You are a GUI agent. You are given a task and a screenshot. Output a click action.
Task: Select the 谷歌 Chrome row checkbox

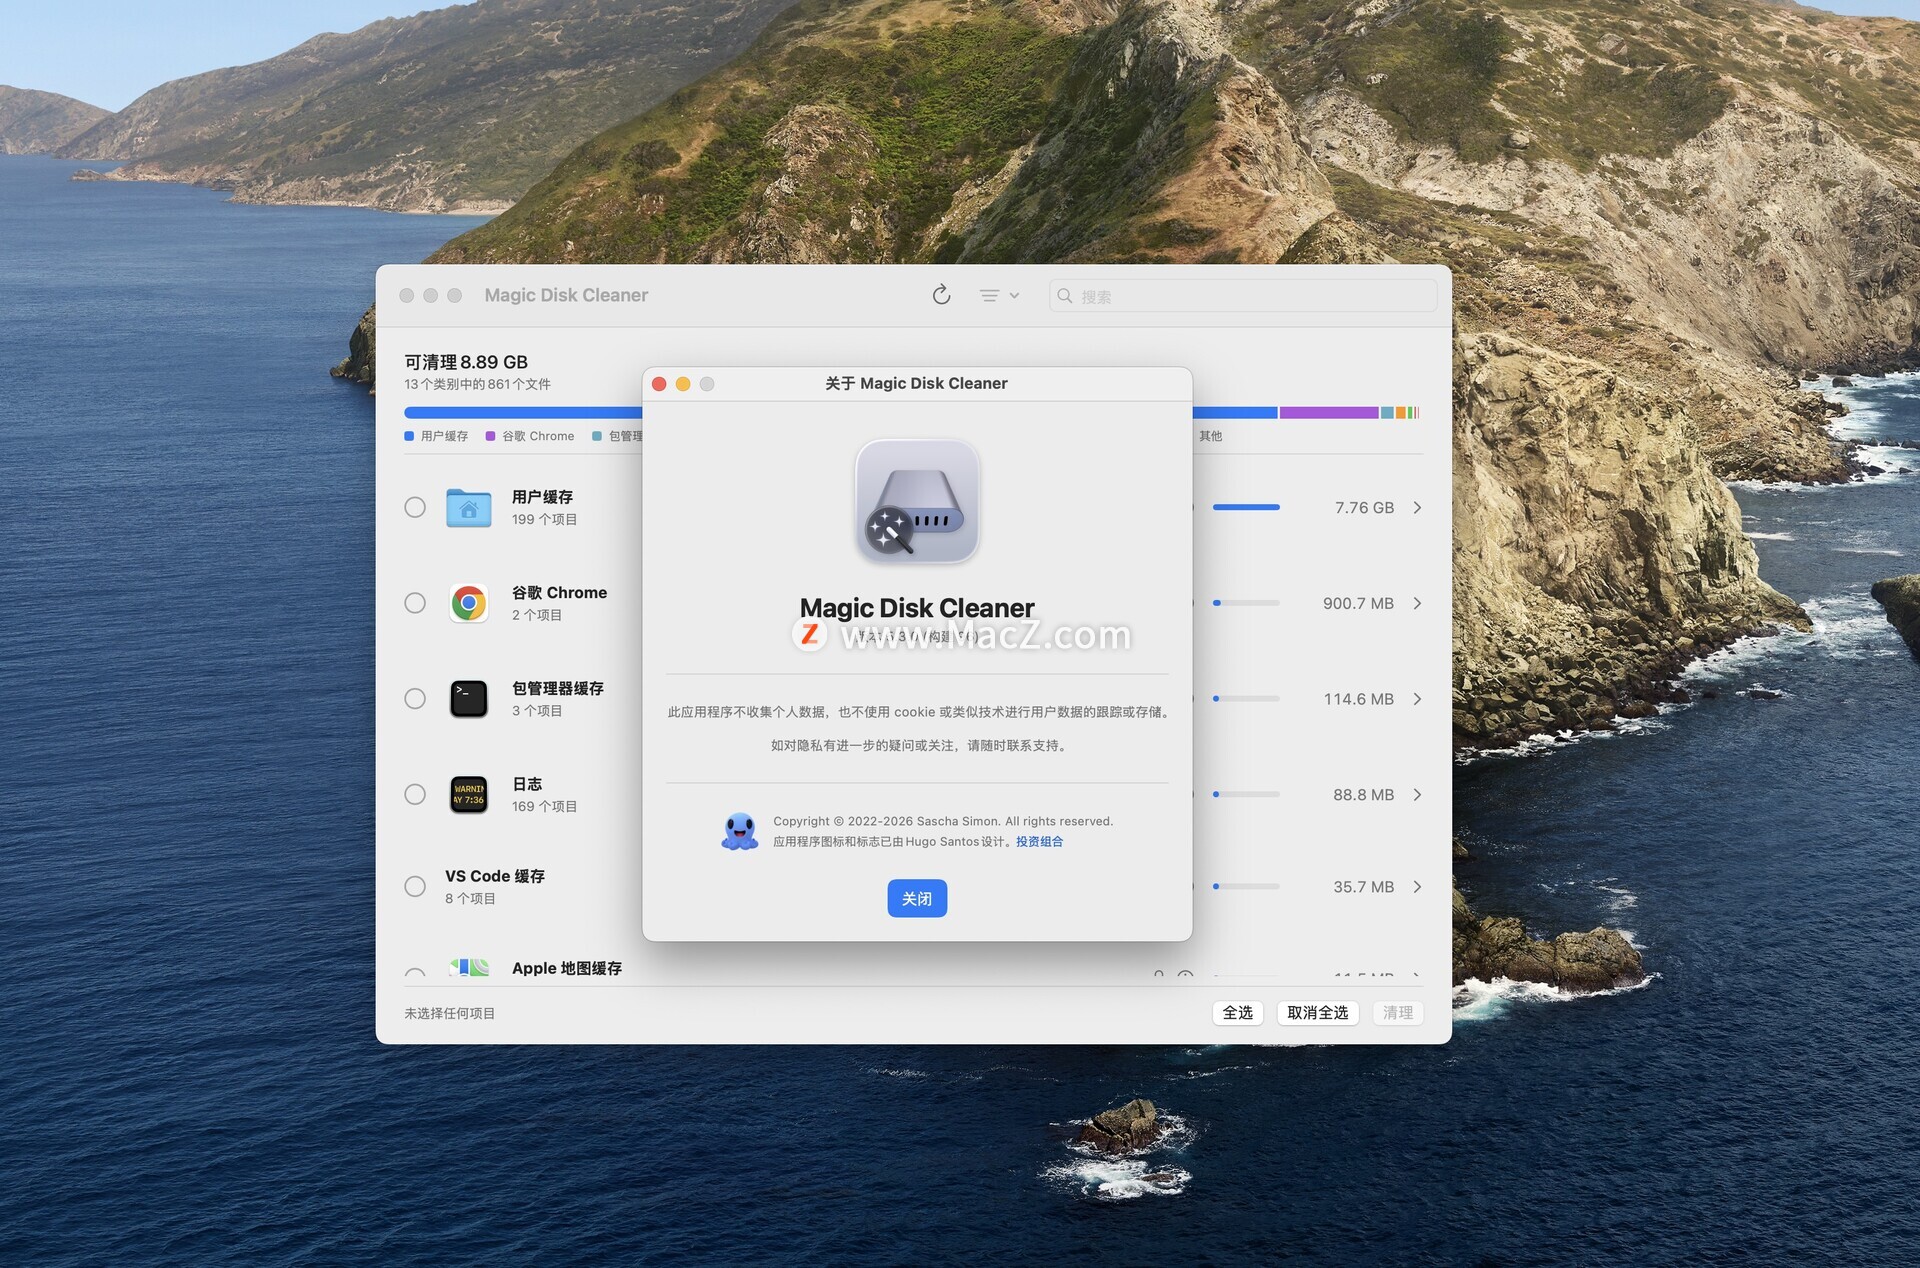pyautogui.click(x=415, y=603)
